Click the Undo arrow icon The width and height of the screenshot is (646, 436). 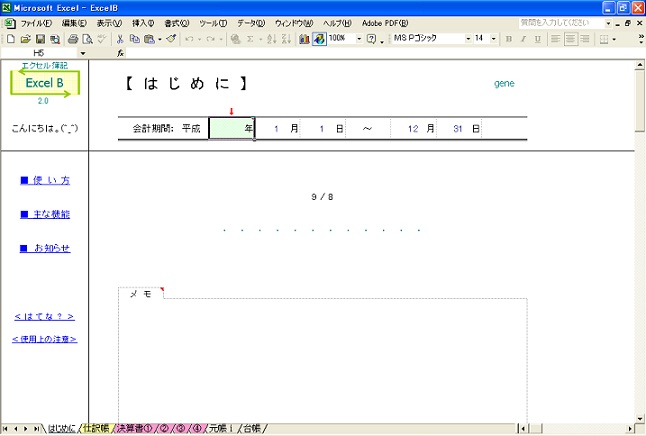[190, 39]
